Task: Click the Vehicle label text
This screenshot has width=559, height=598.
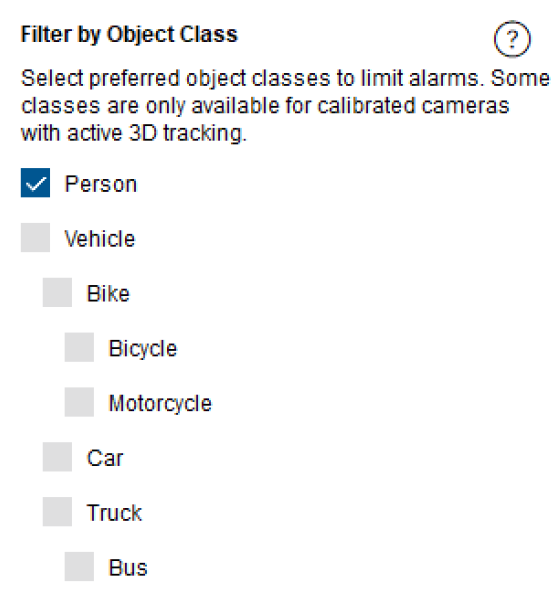Action: tap(100, 239)
